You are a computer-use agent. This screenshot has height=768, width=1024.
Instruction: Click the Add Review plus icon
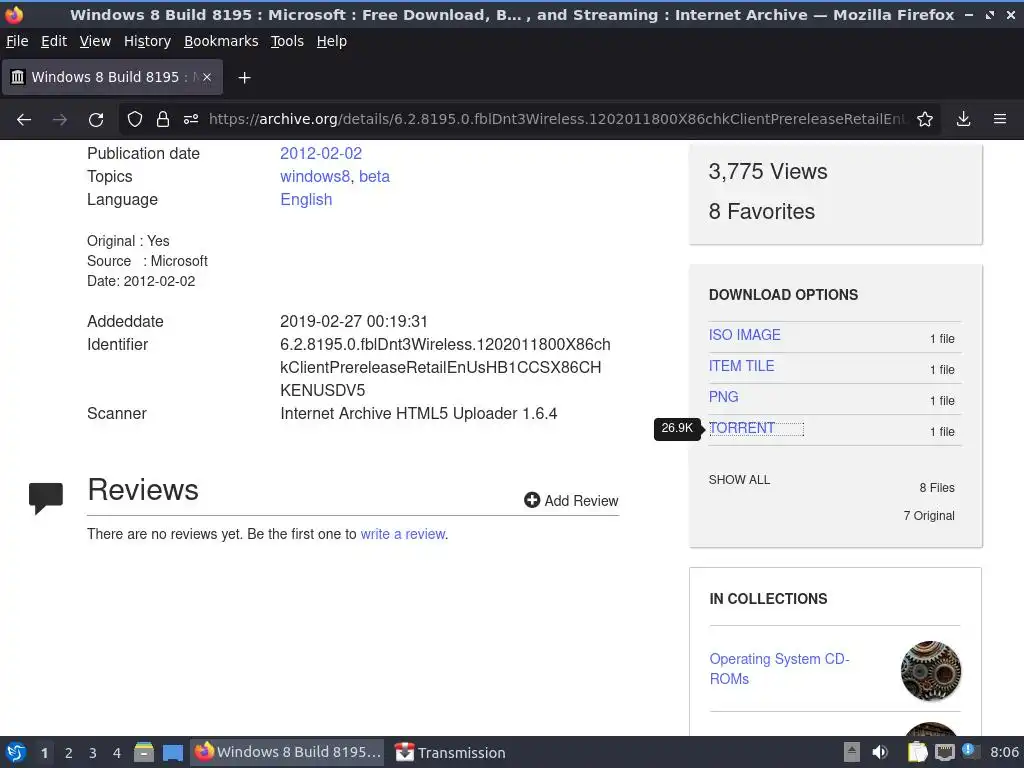point(532,500)
